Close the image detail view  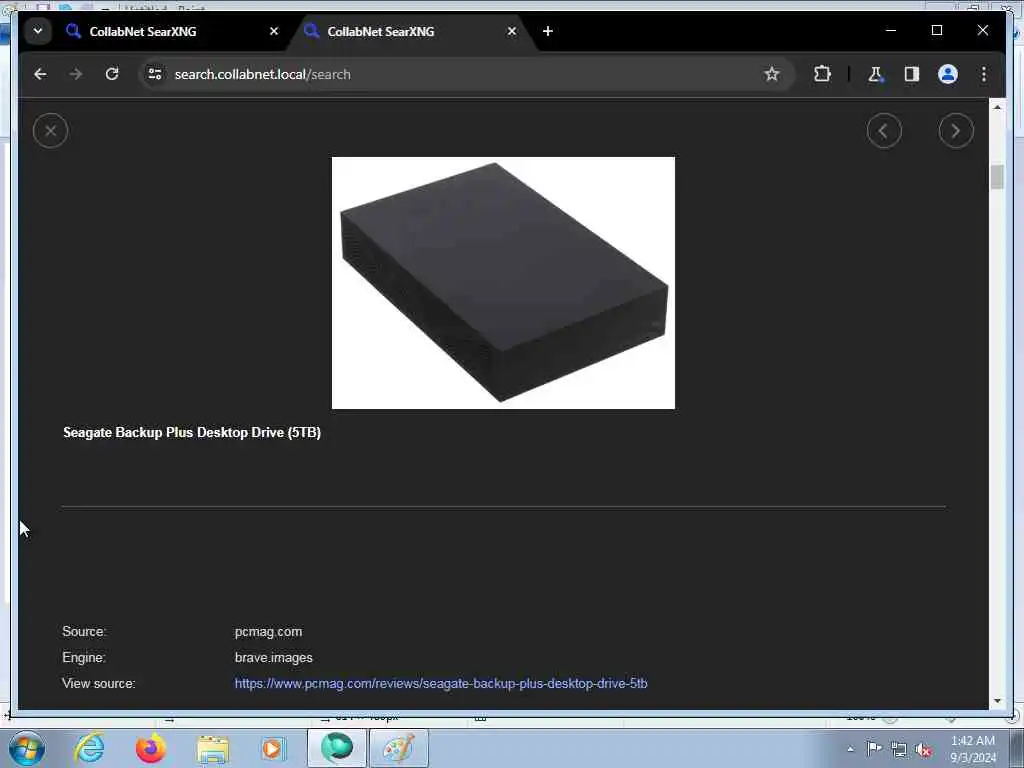coord(50,131)
